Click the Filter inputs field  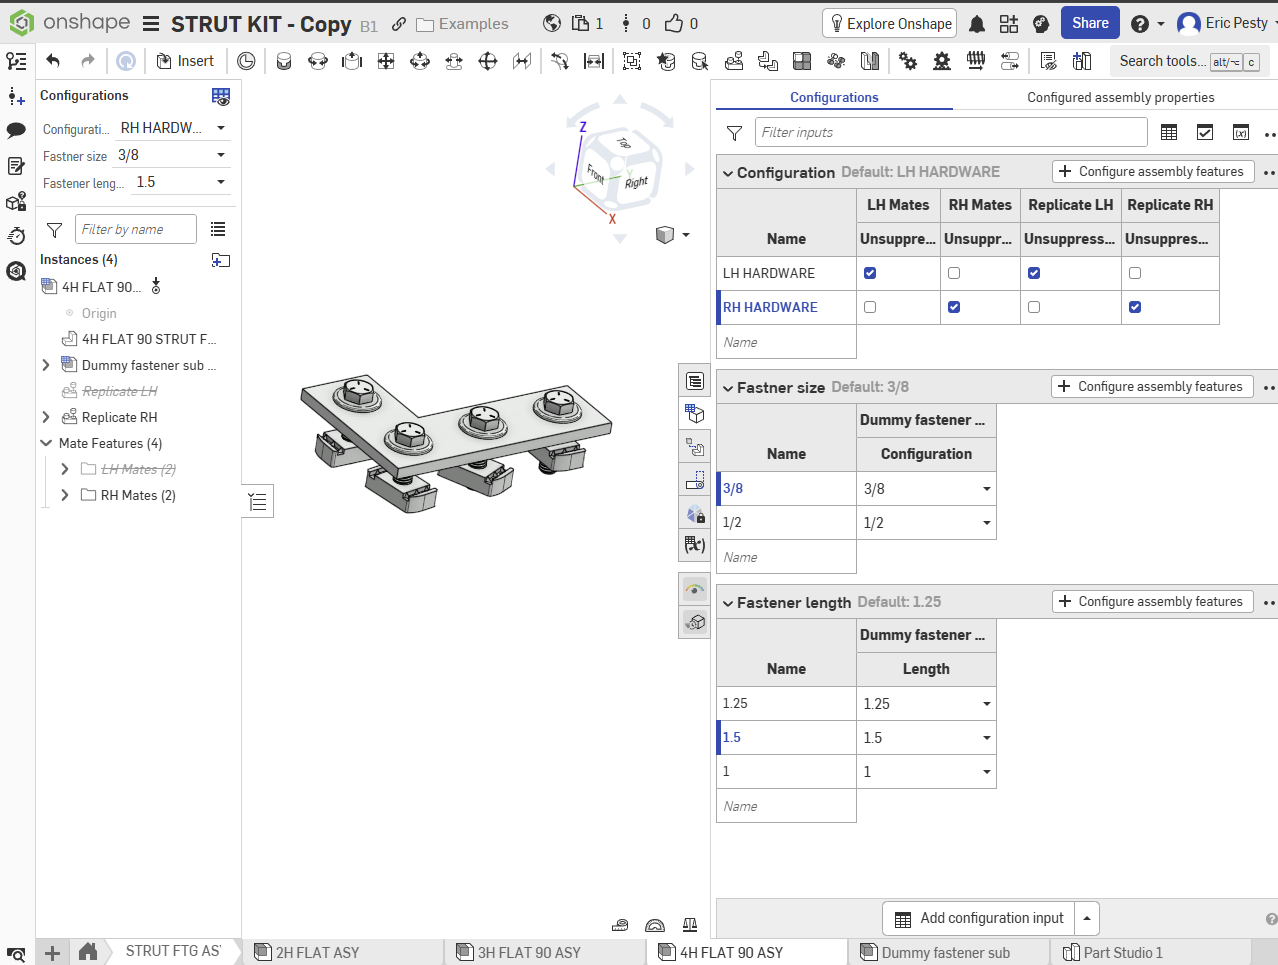(x=951, y=132)
